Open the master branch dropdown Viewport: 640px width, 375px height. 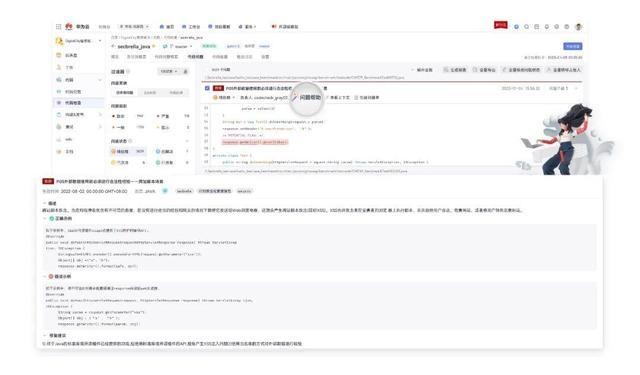(x=181, y=47)
